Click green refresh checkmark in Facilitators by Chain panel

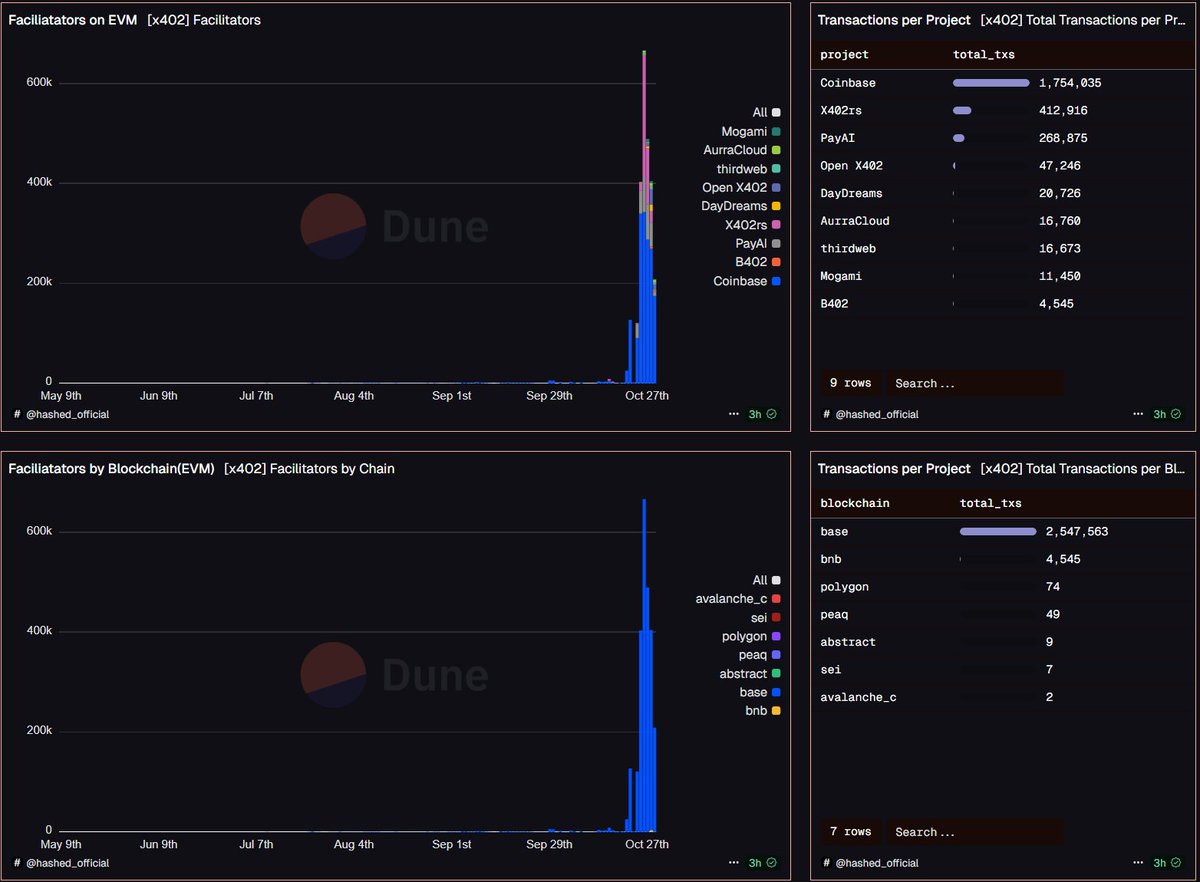coord(771,862)
